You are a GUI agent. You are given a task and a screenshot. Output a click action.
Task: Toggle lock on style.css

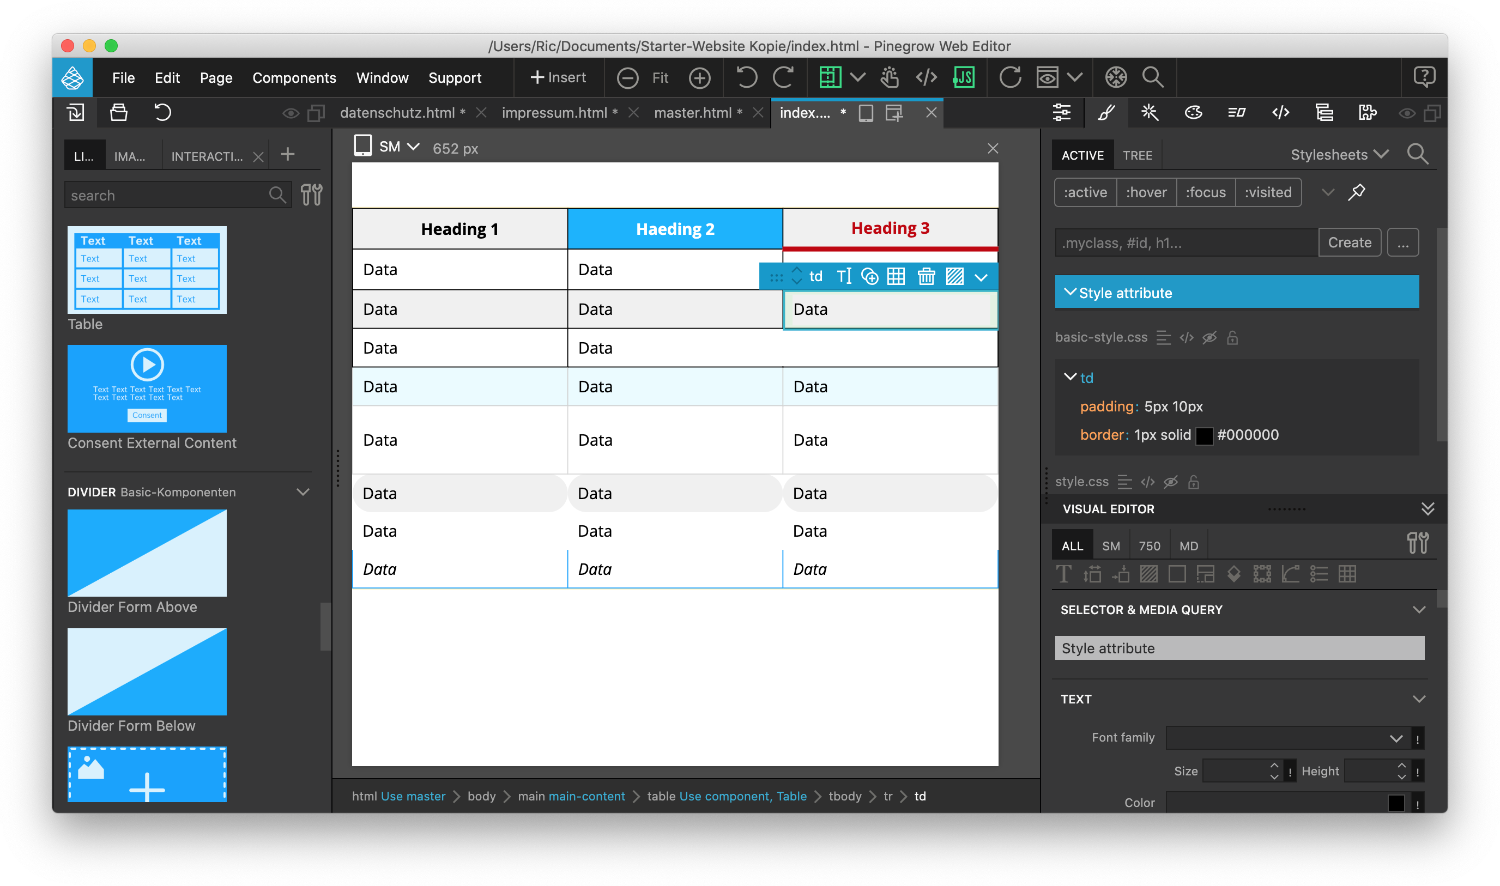point(1194,482)
